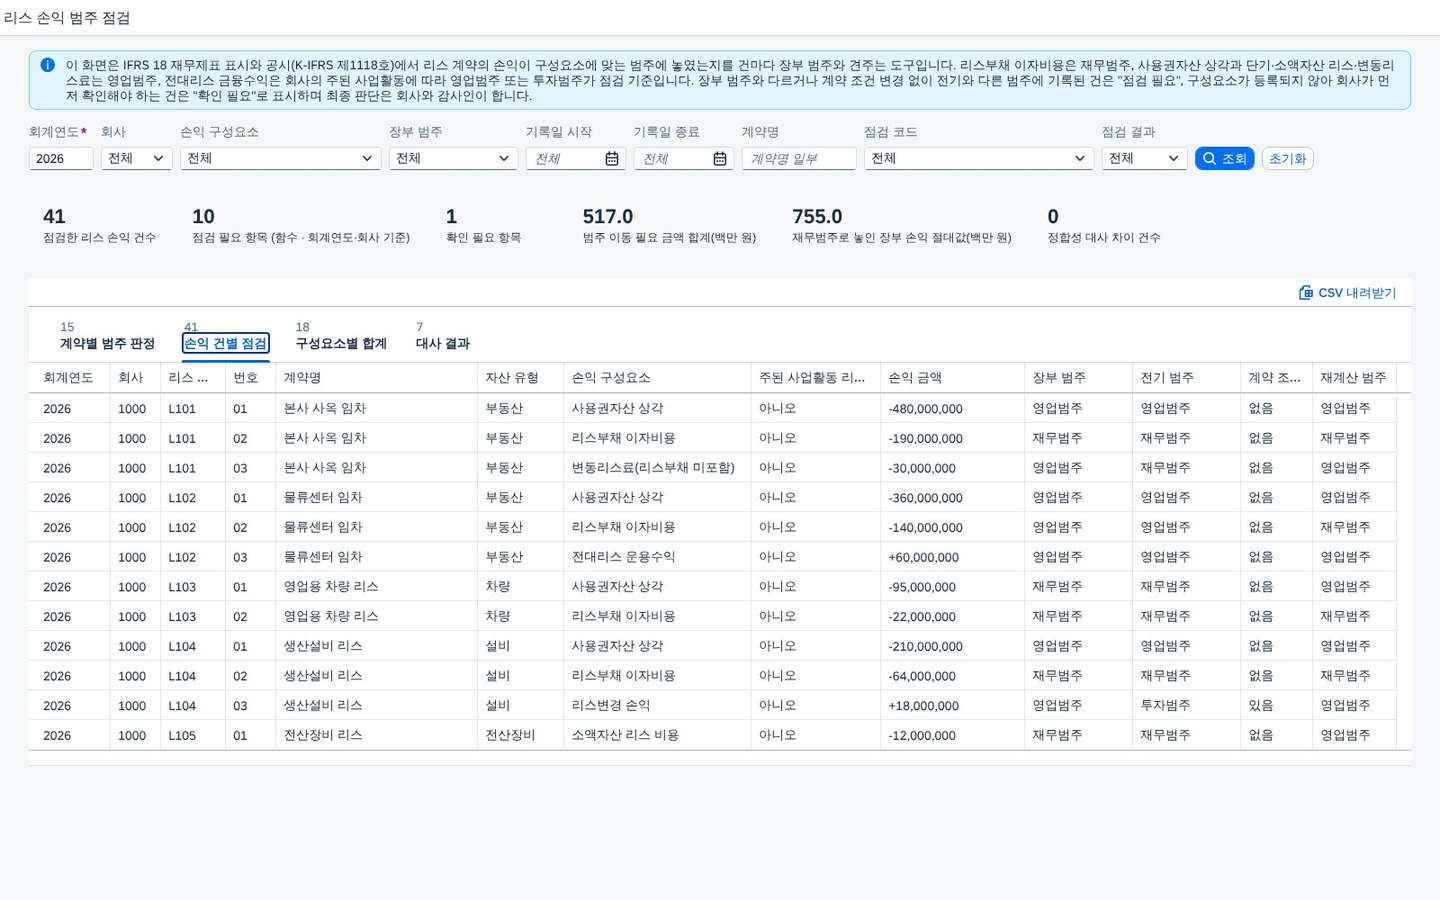This screenshot has height=900, width=1440.
Task: Expand the 회사 dropdown
Action: pyautogui.click(x=137, y=159)
